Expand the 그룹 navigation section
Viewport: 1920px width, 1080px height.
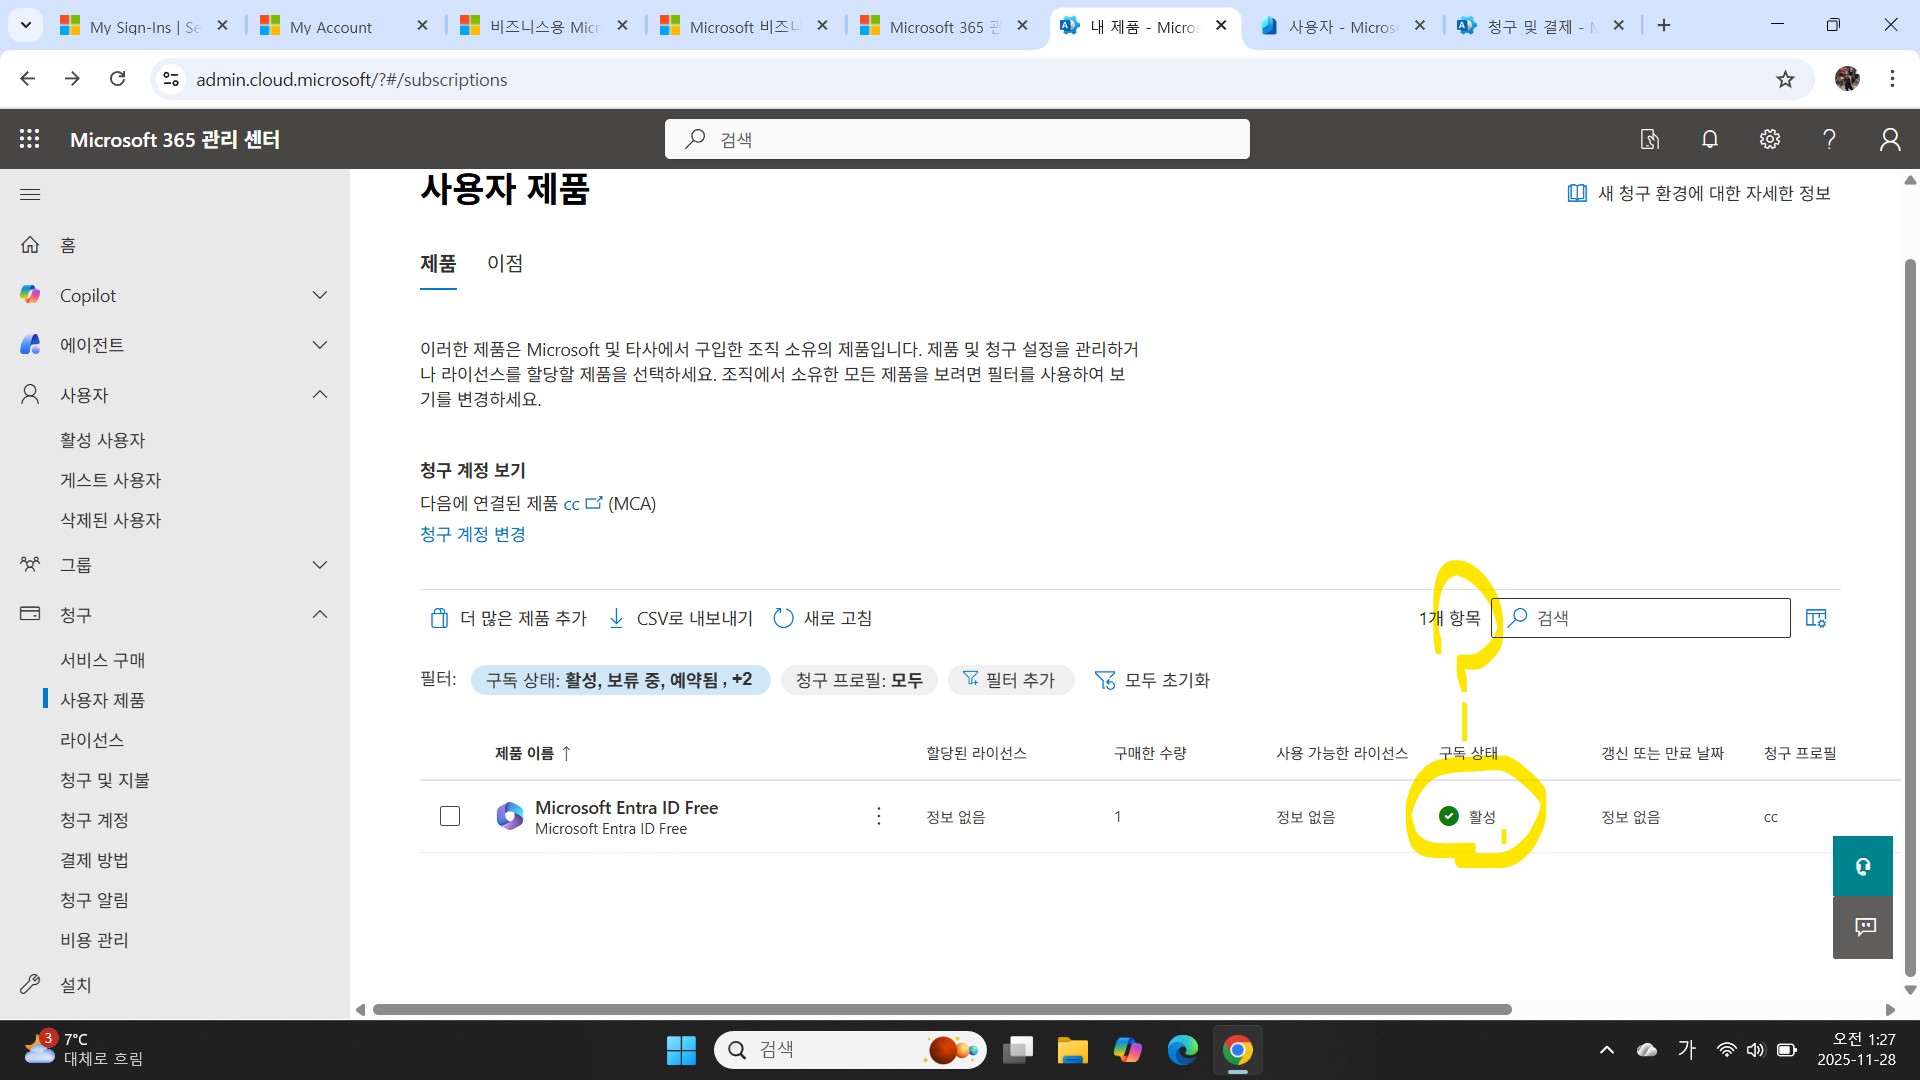[x=320, y=565]
